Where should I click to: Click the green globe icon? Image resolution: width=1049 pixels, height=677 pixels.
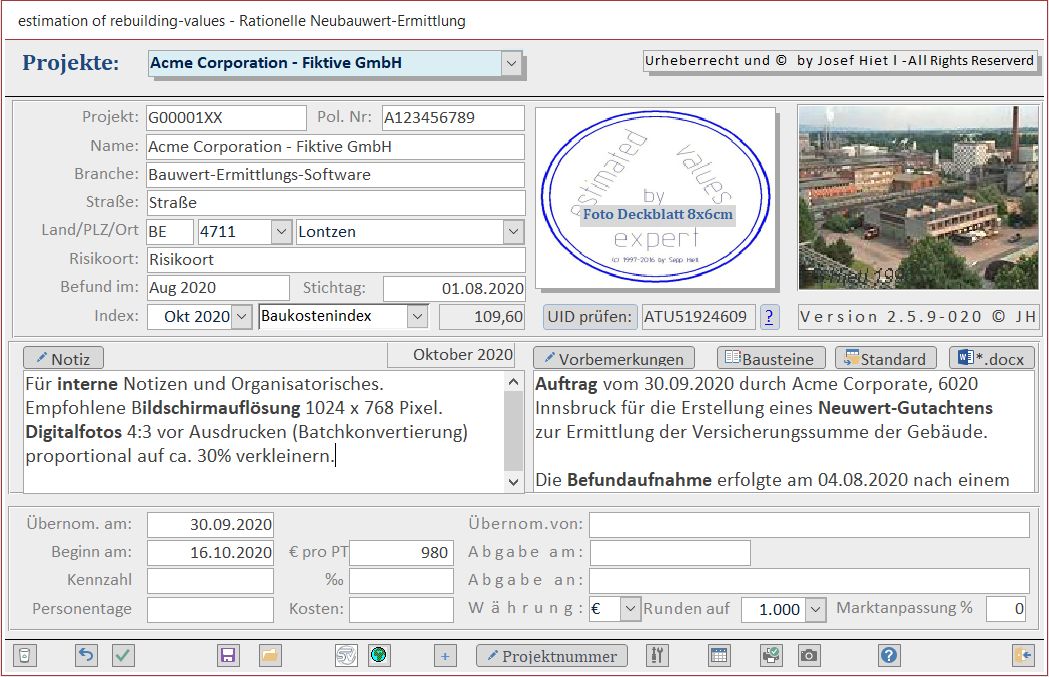click(379, 656)
